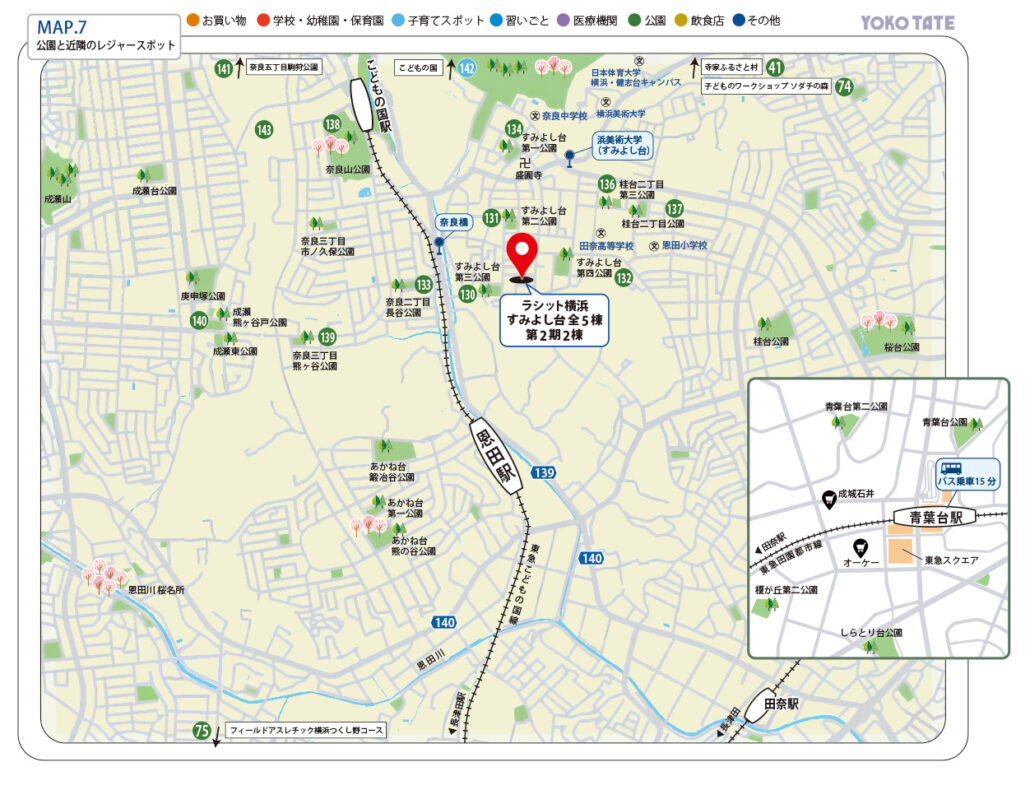Expand park marker 141 near こどもの国駅
The image size is (1030, 790).
click(225, 69)
